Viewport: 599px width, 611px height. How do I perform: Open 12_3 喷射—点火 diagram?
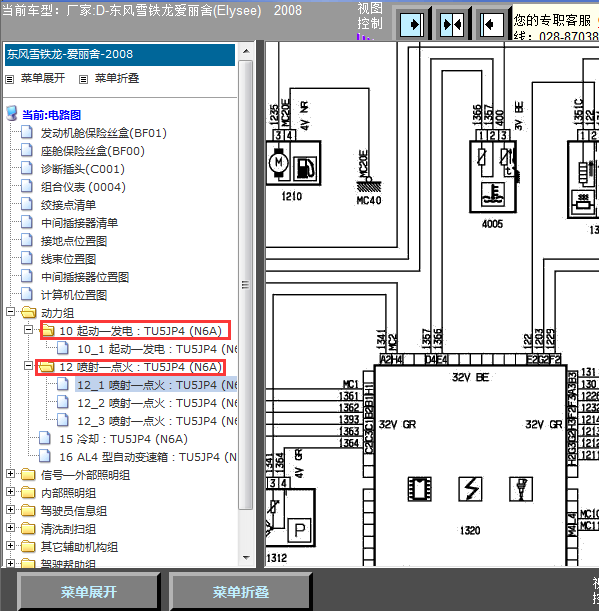click(x=157, y=421)
